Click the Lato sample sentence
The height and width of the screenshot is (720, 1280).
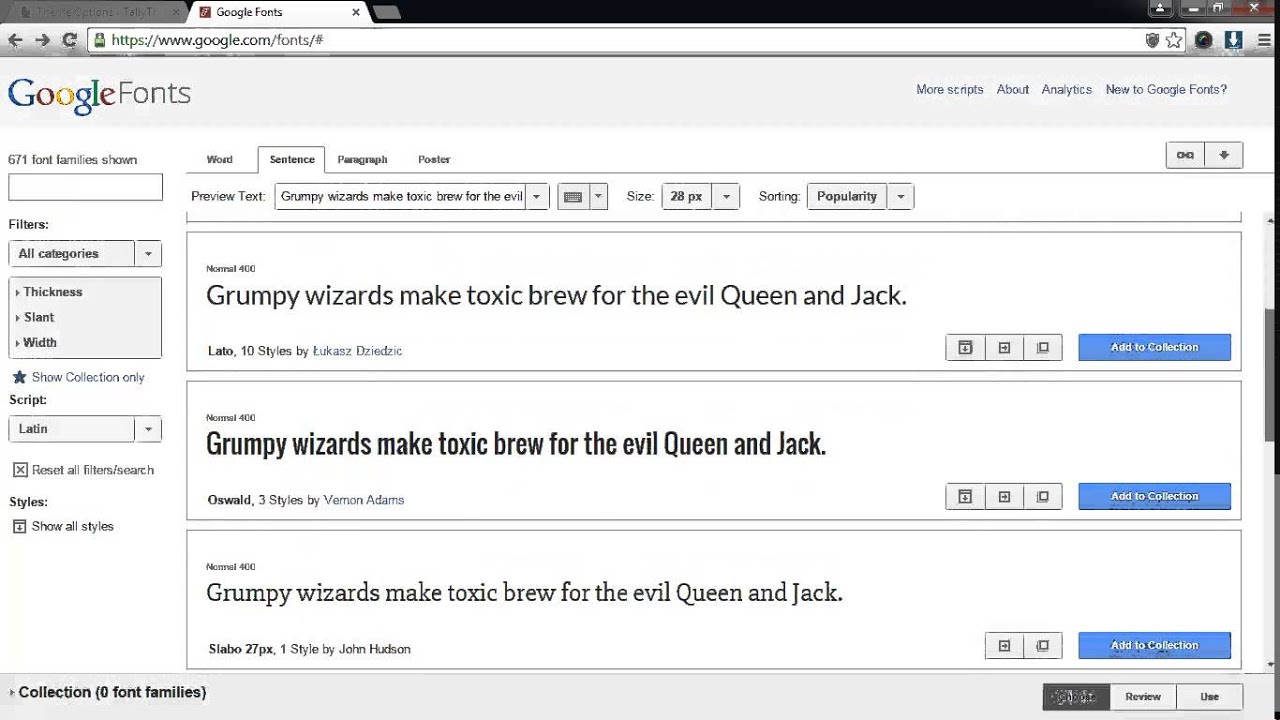coord(556,296)
